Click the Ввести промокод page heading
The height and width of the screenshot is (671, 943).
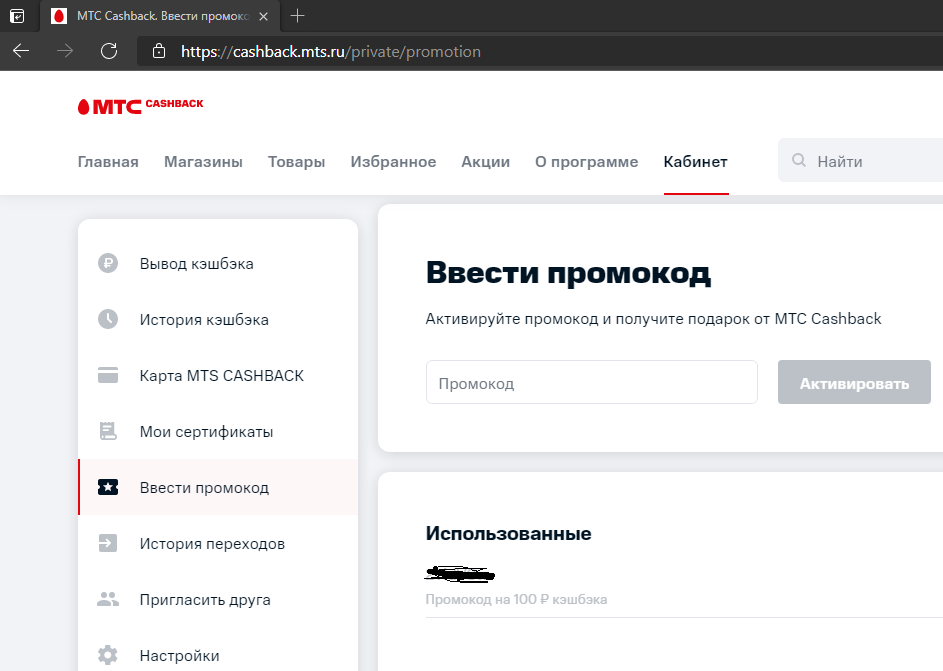pos(568,272)
